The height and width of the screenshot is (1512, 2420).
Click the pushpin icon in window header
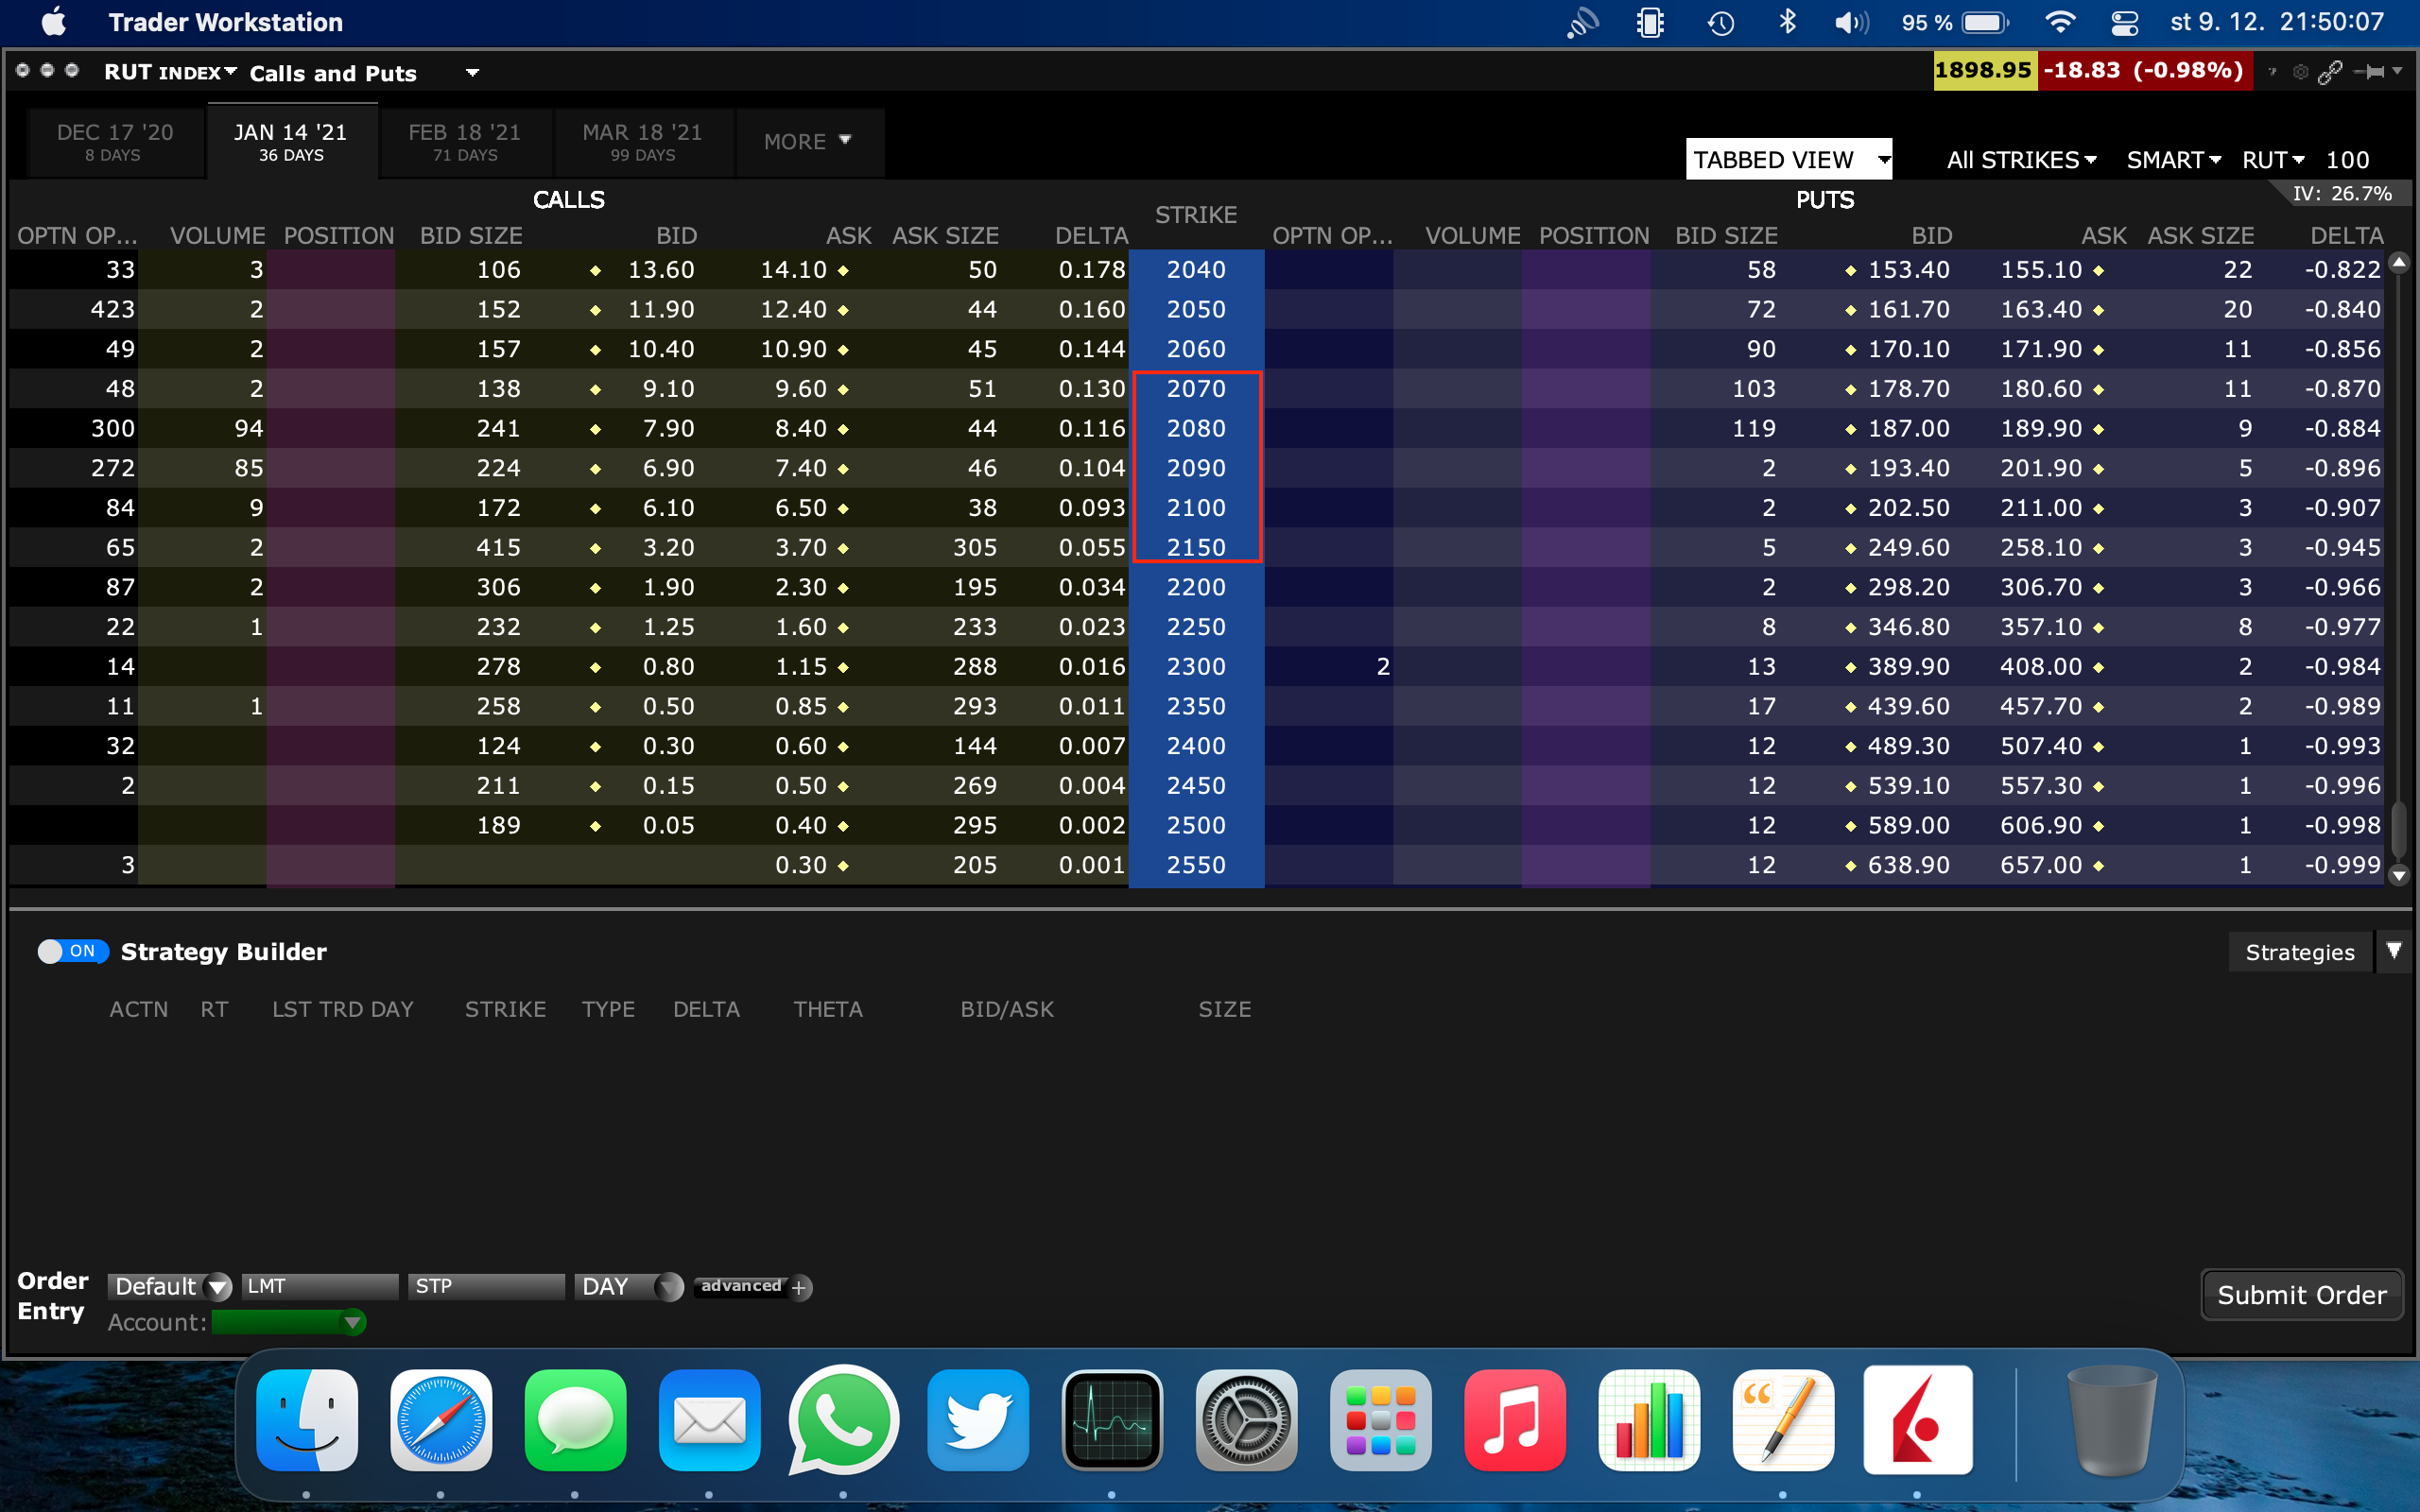coord(2370,72)
